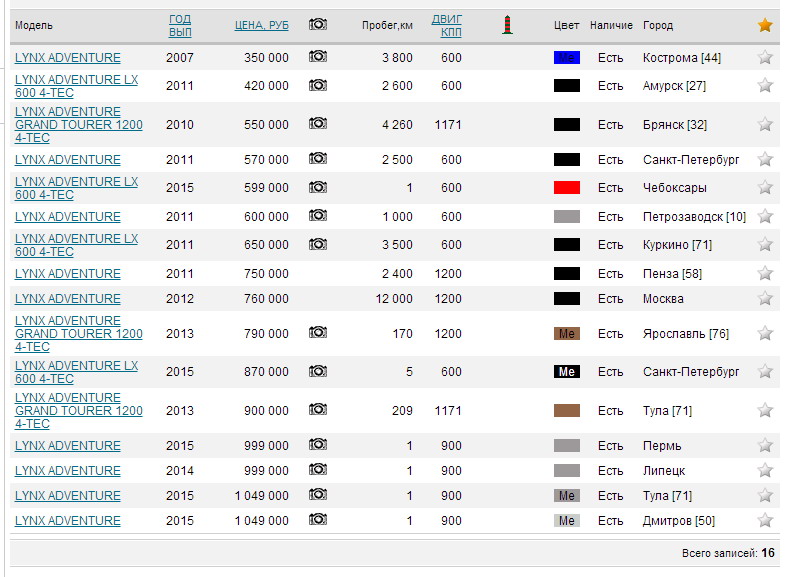Viewport: 801px width, 577px height.
Task: Open the Grand Tourer 1200 listing from Брянск
Action: [79, 125]
